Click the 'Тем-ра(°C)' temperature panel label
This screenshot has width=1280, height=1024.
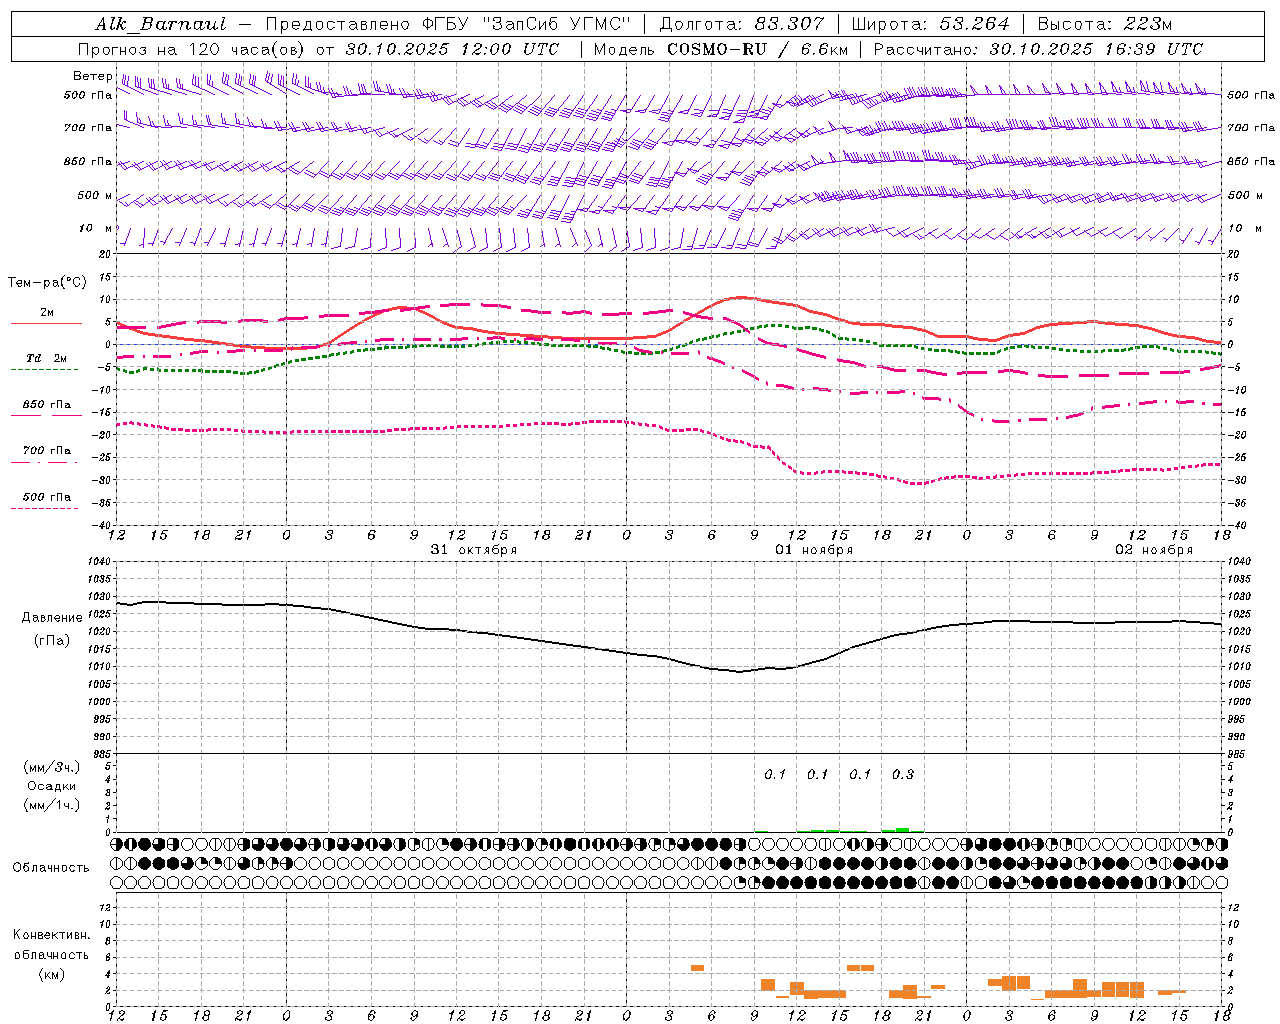tap(47, 283)
